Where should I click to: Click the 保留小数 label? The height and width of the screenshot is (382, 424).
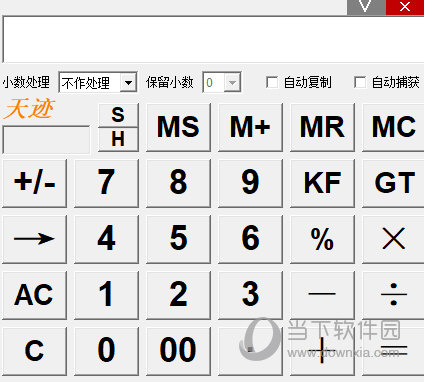170,82
